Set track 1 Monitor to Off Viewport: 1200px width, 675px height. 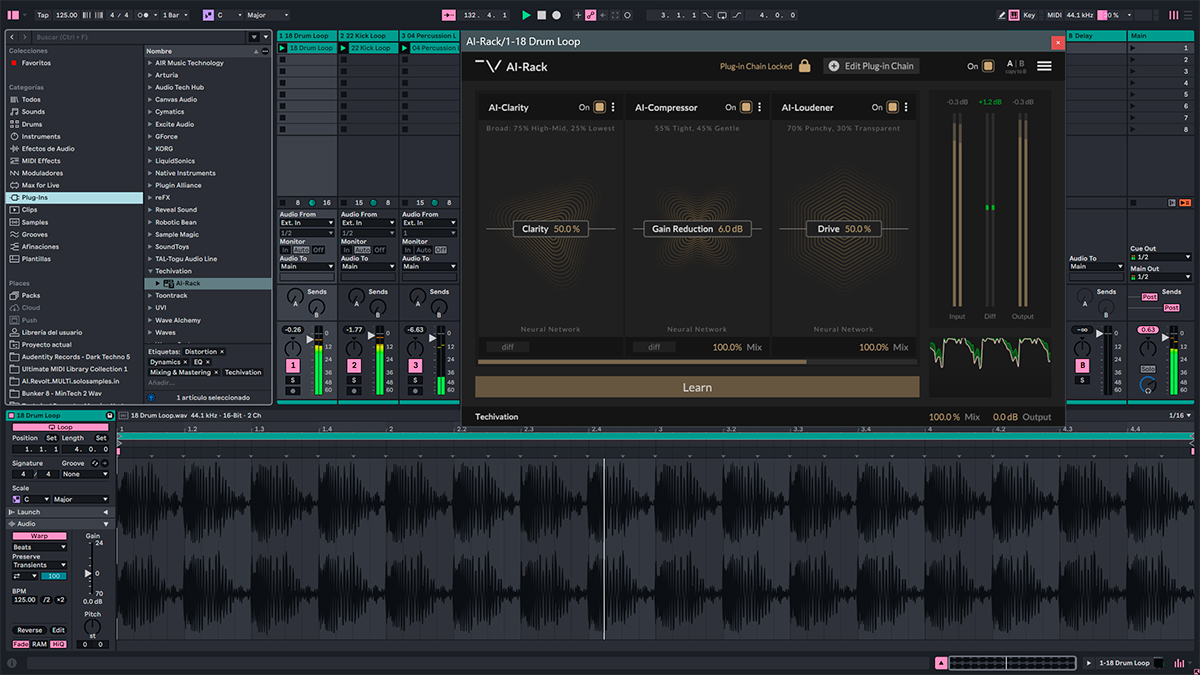coord(318,250)
